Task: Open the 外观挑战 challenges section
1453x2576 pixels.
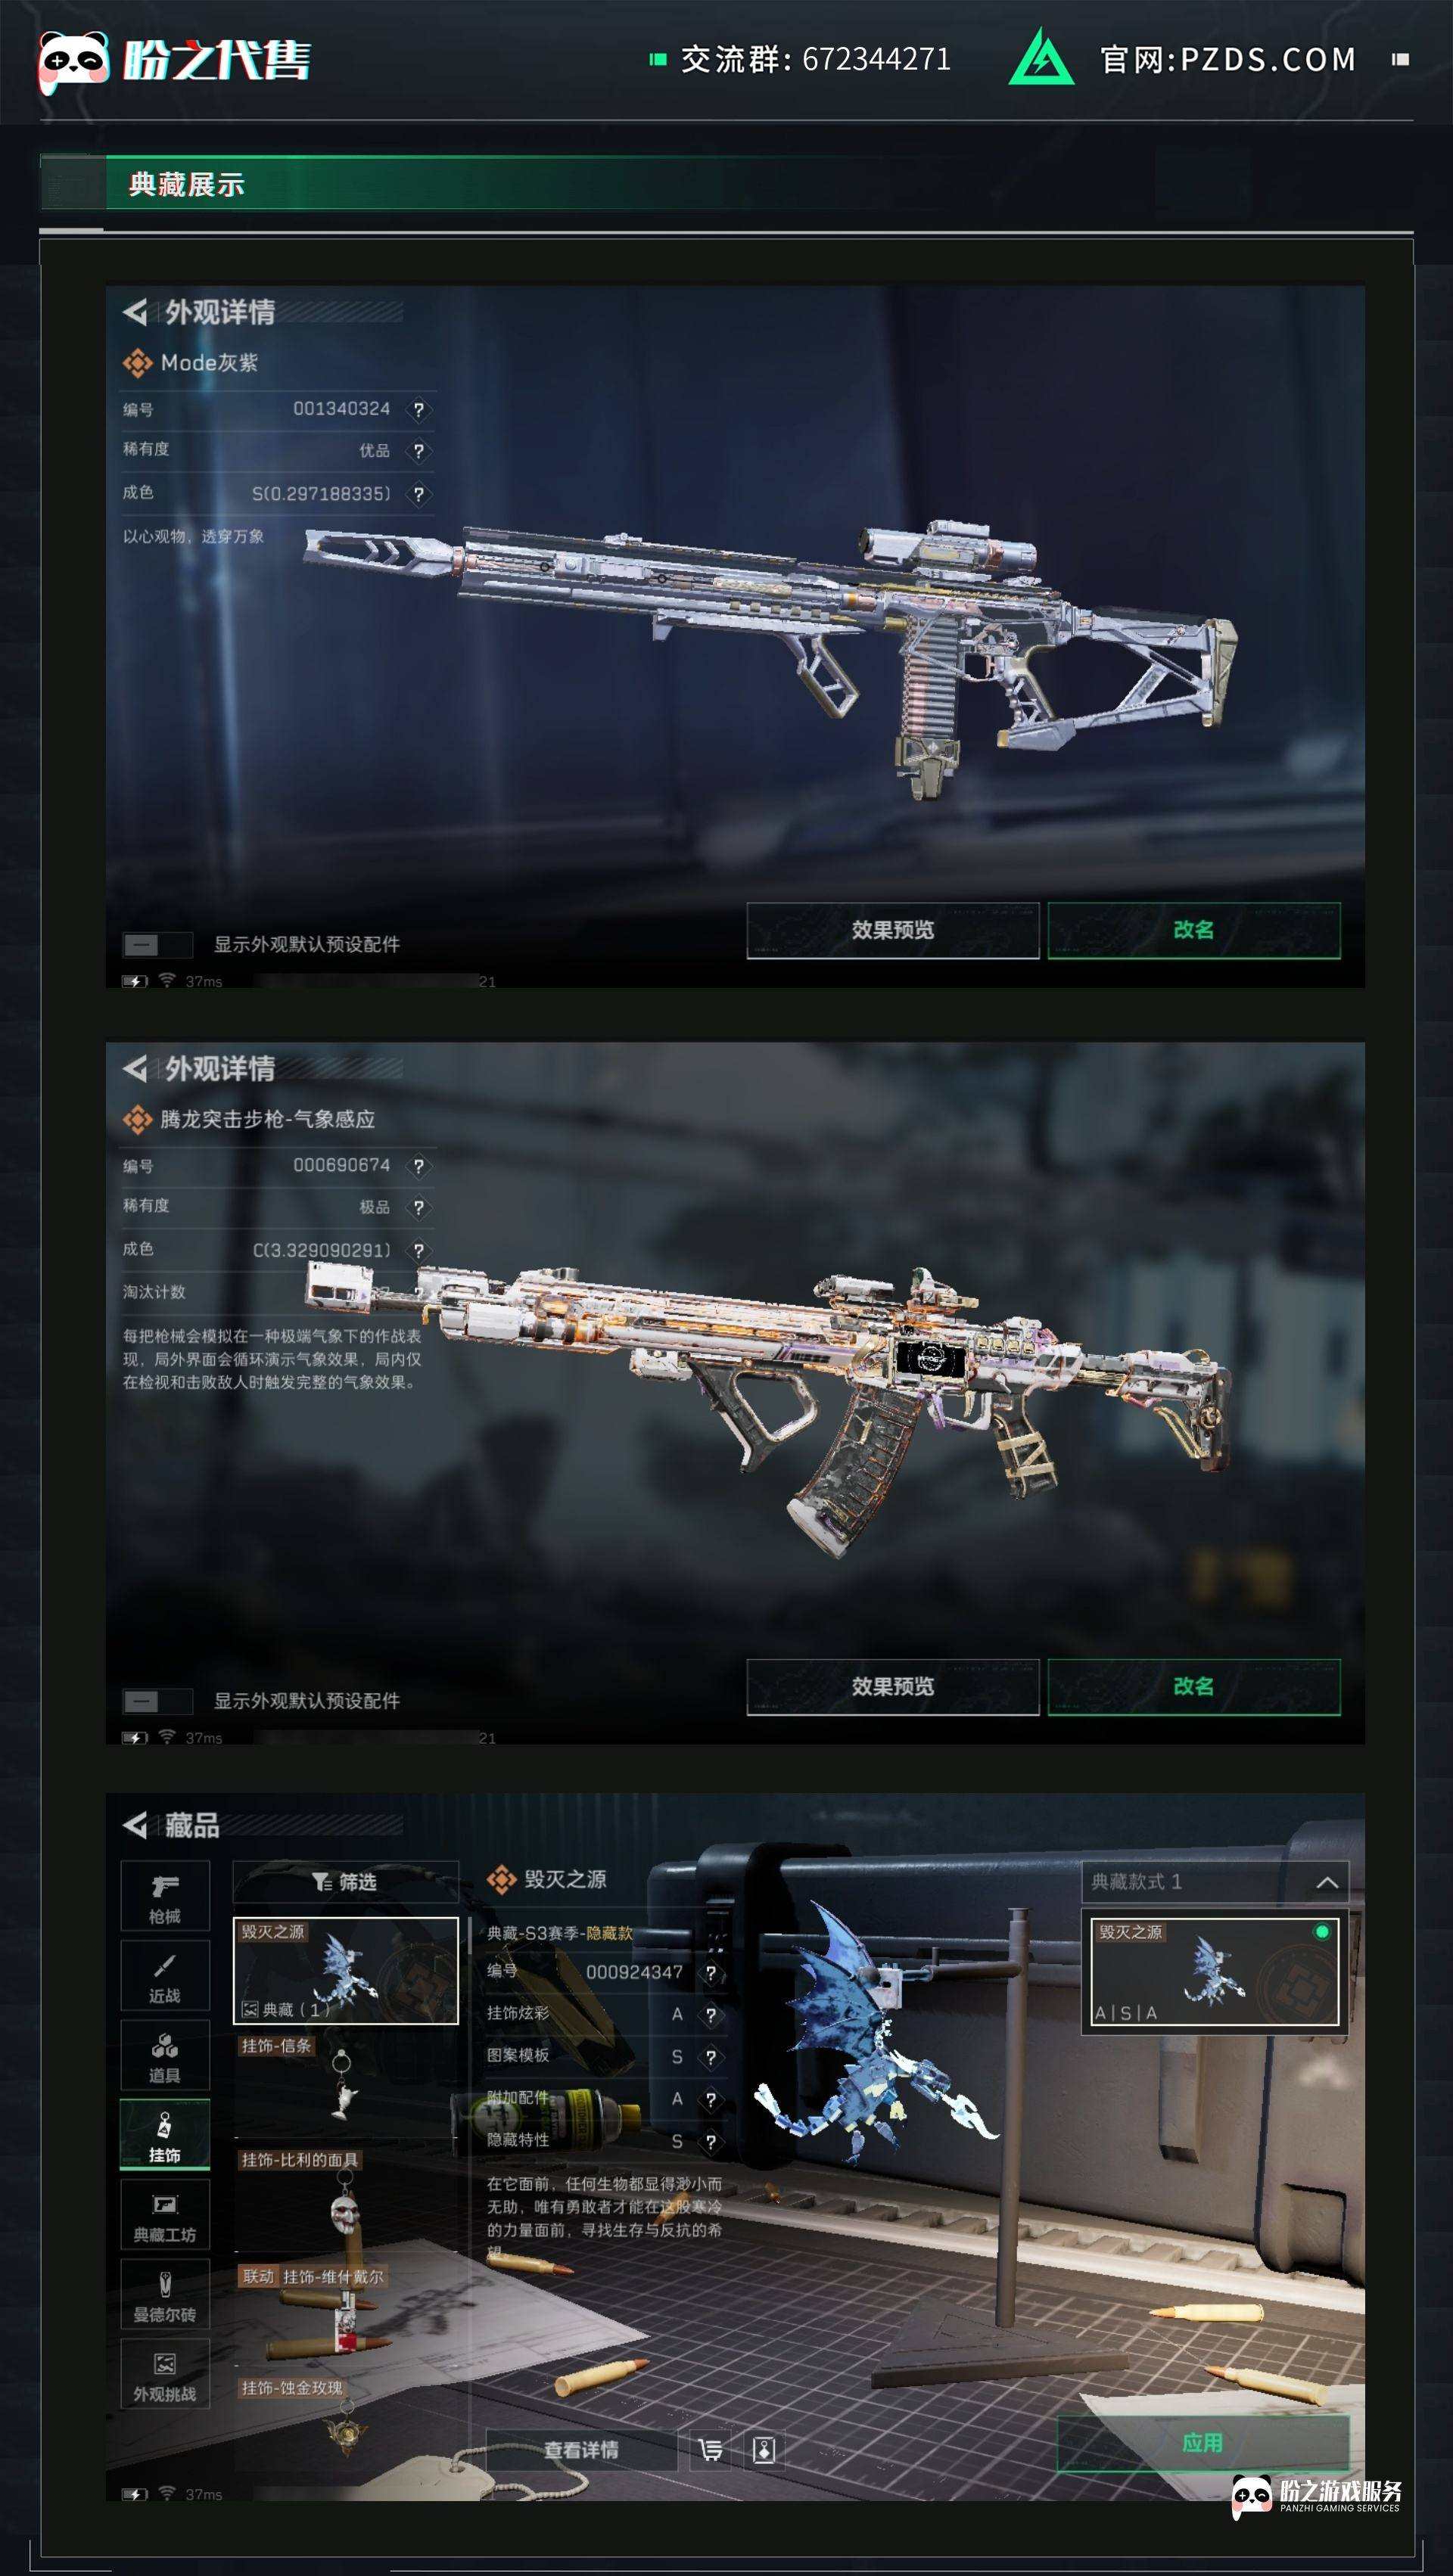Action: click(165, 2373)
